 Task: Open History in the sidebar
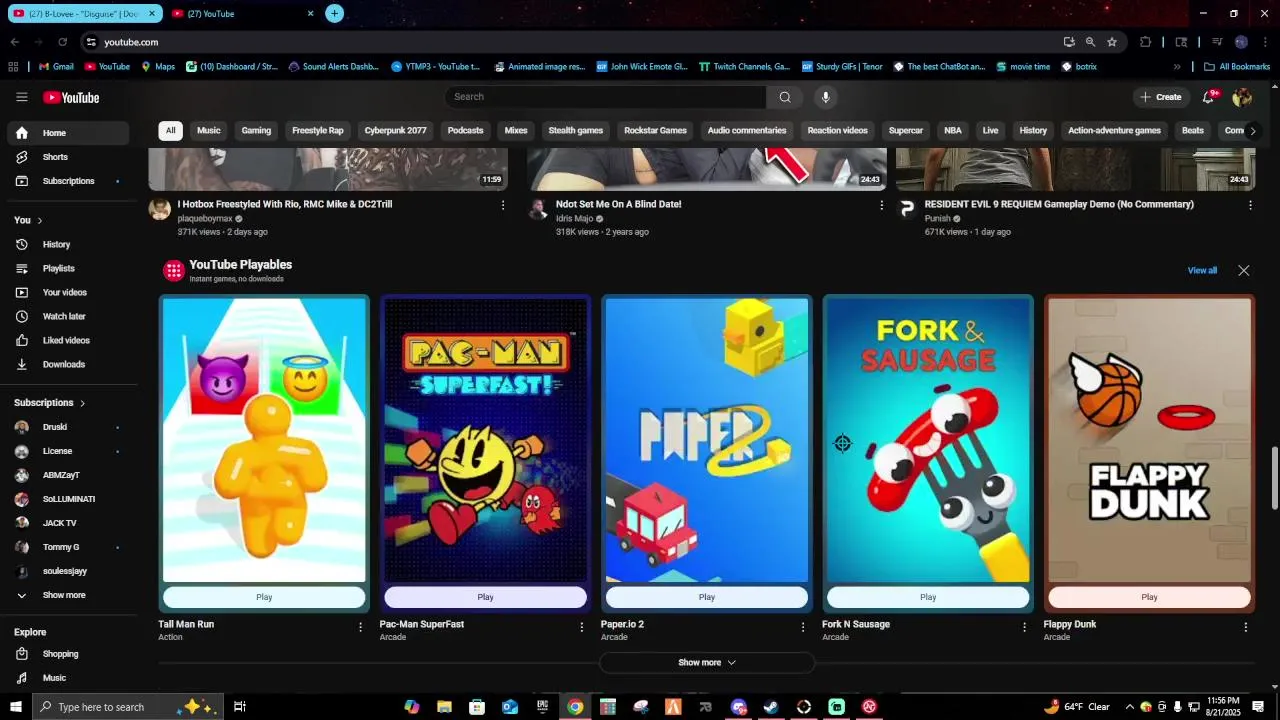click(x=68, y=245)
